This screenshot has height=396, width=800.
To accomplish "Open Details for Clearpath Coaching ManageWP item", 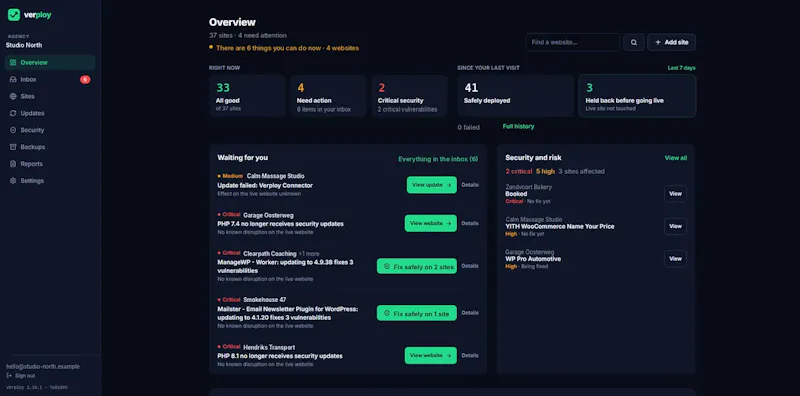I will [x=470, y=266].
